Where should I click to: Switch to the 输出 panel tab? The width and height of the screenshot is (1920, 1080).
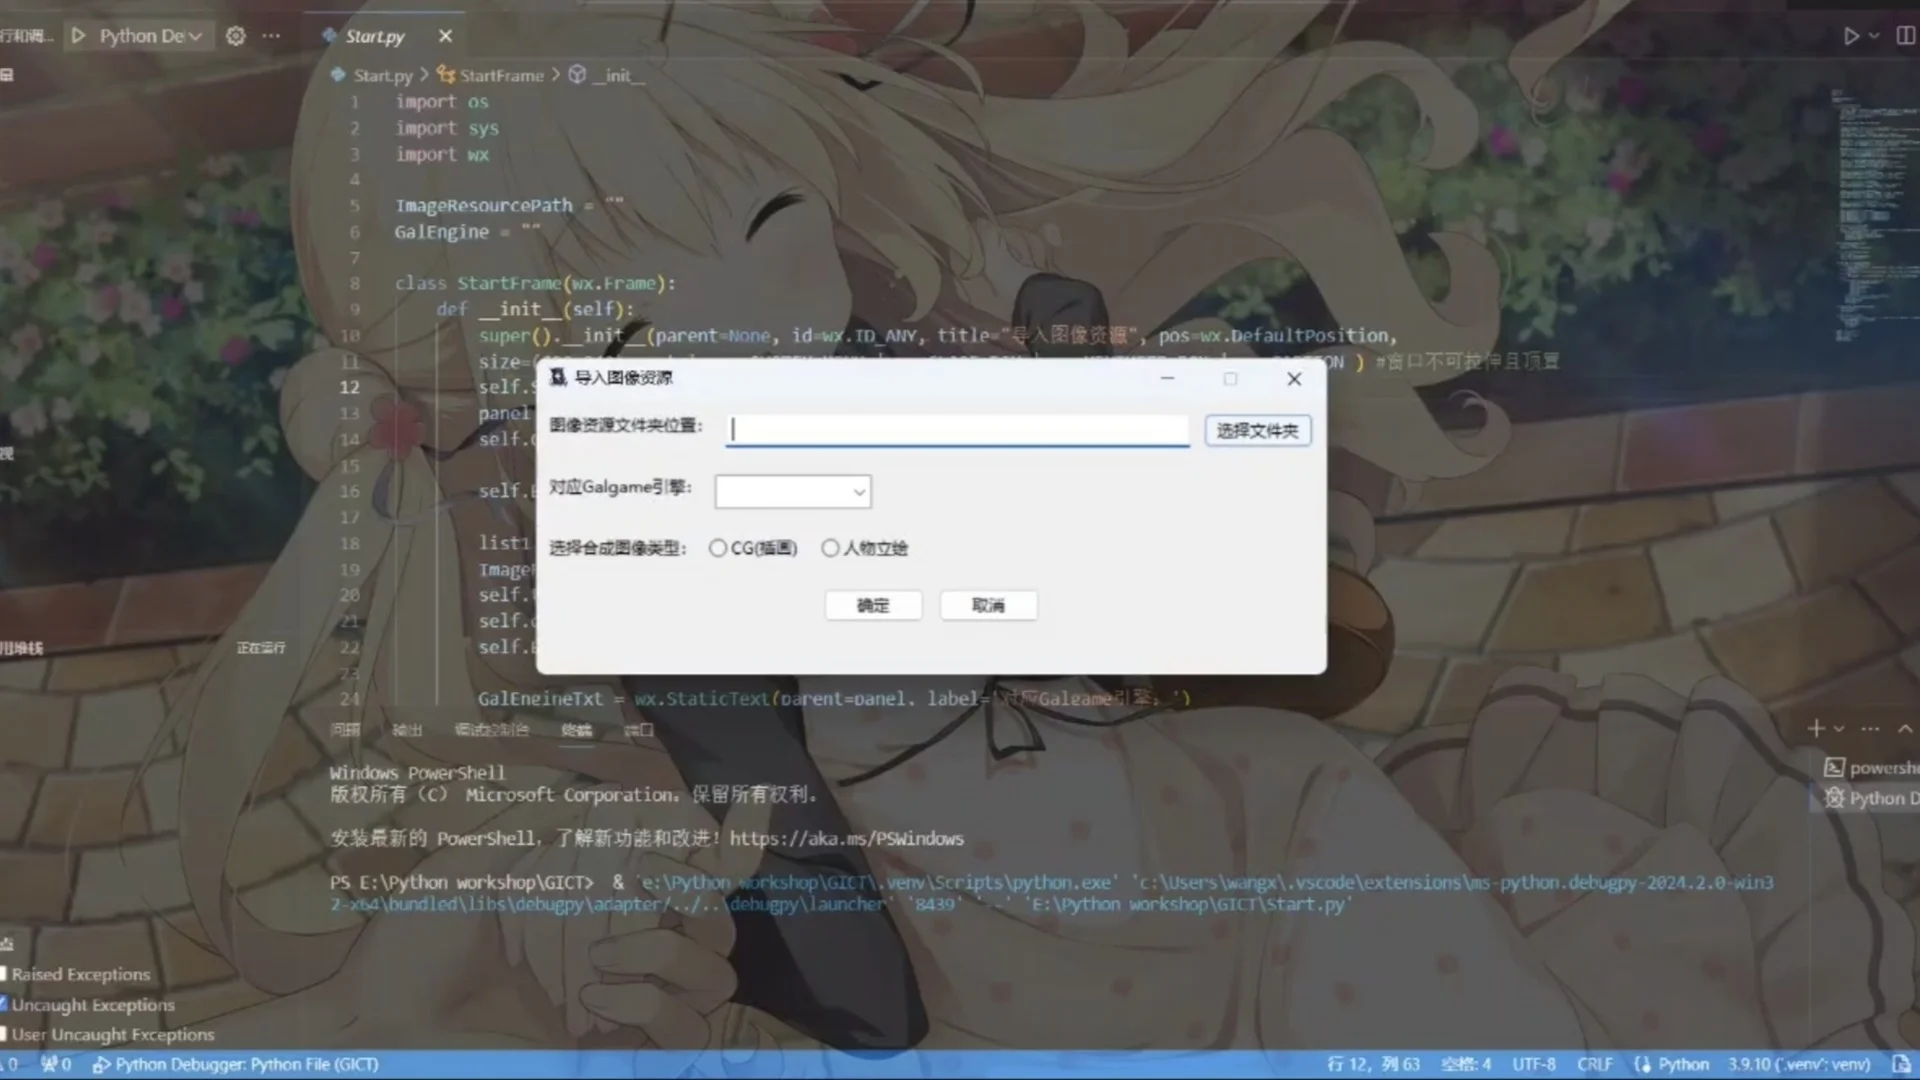coord(407,730)
